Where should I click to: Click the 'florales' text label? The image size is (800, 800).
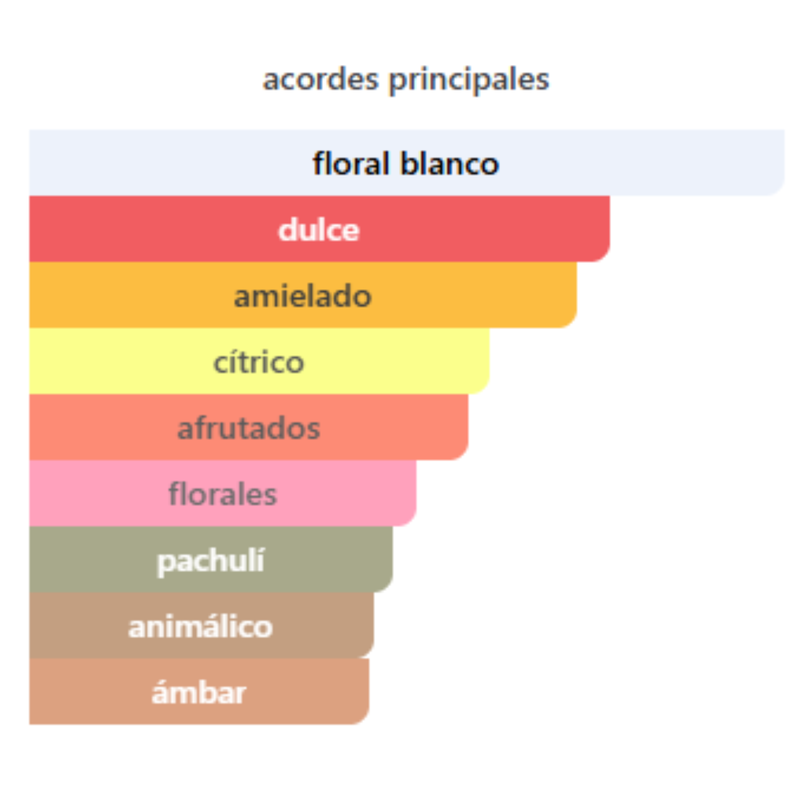pos(222,494)
